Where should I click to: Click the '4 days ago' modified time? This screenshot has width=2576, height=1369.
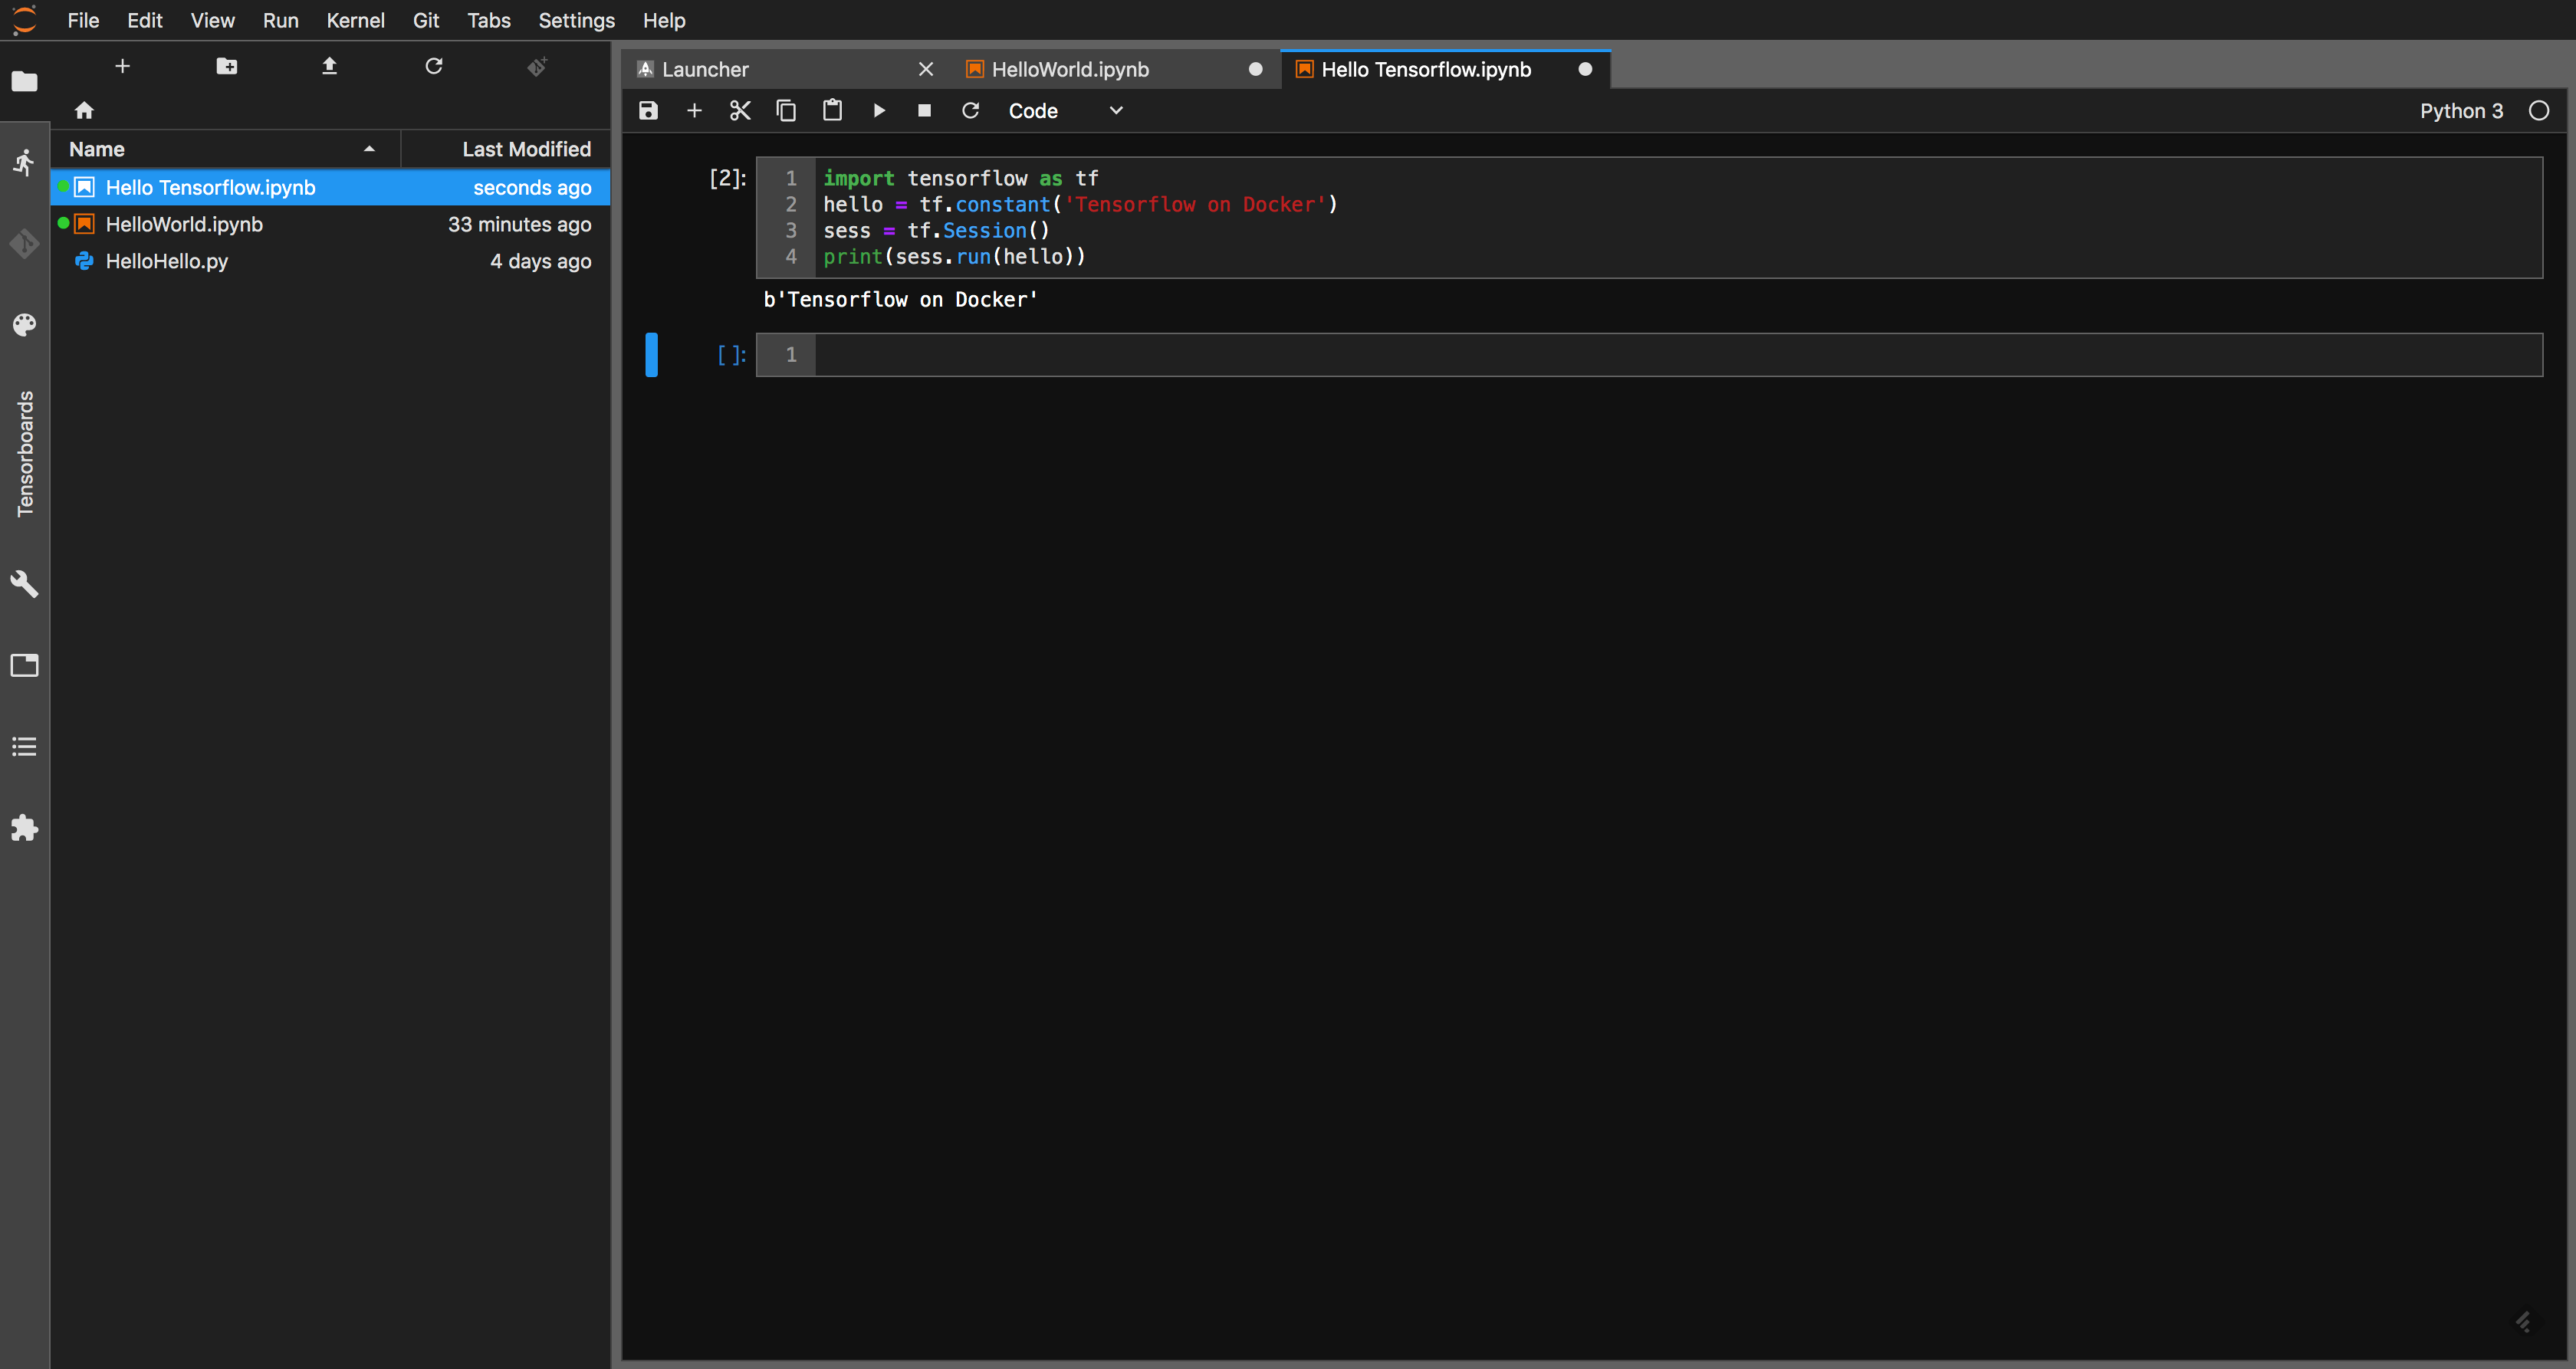[x=540, y=261]
